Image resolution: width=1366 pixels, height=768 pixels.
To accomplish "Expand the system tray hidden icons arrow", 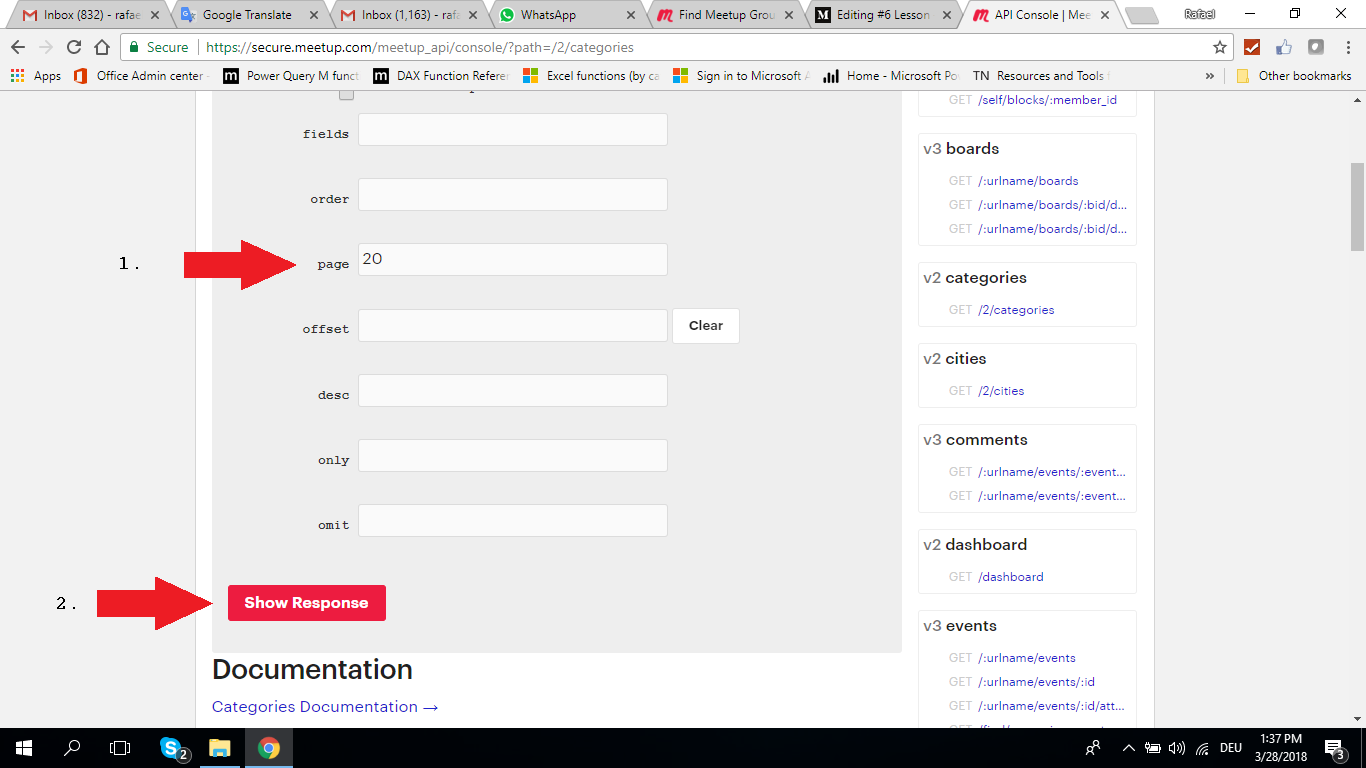I will [x=1129, y=748].
